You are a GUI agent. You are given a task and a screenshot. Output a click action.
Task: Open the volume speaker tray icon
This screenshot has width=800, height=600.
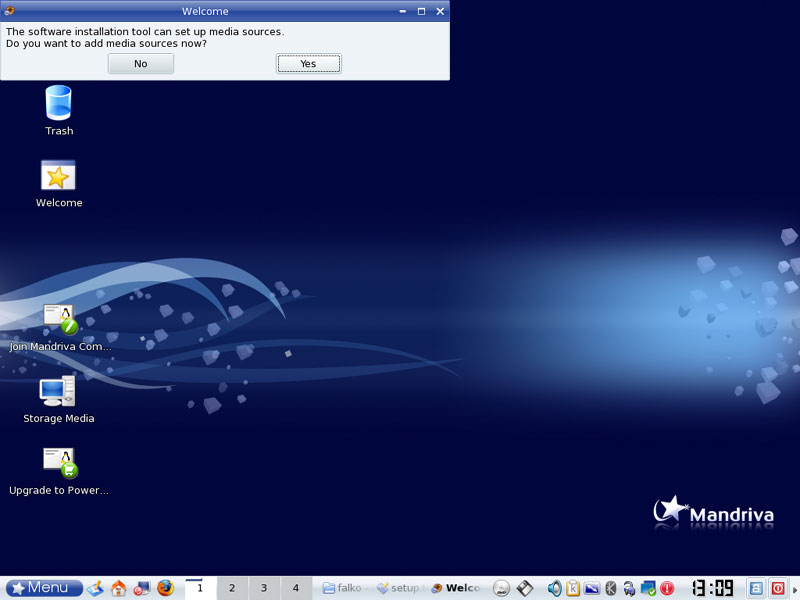coord(554,588)
